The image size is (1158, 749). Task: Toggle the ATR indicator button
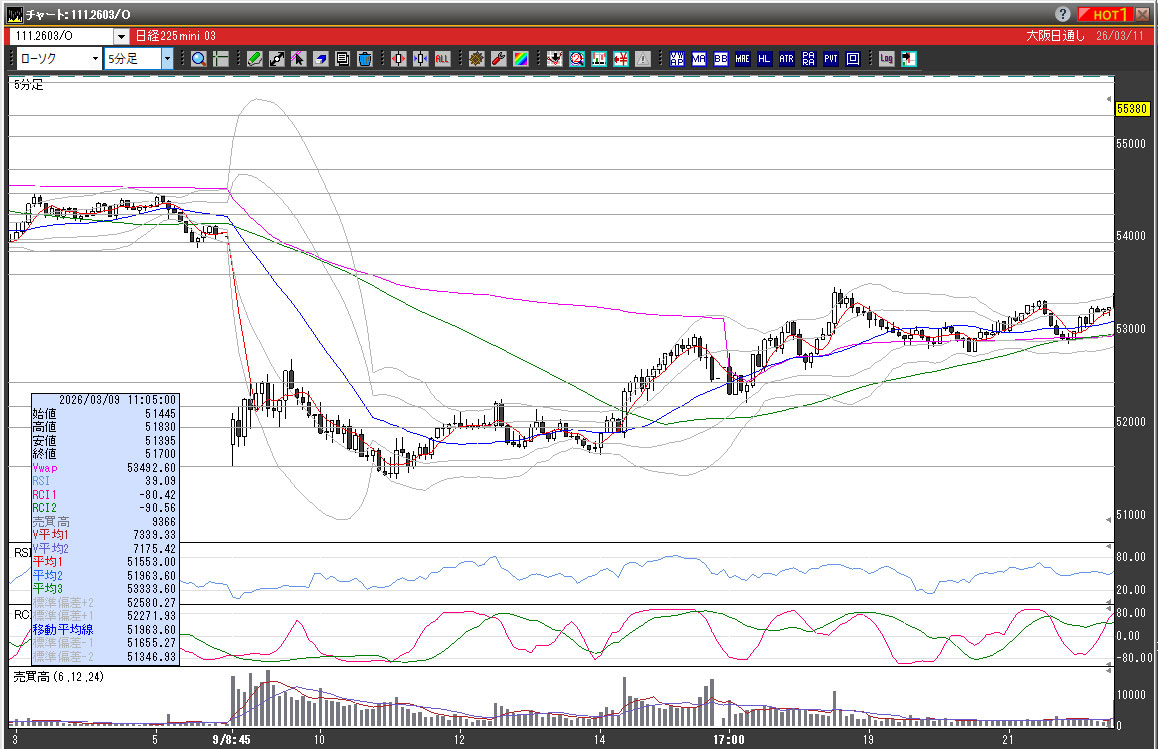click(786, 59)
